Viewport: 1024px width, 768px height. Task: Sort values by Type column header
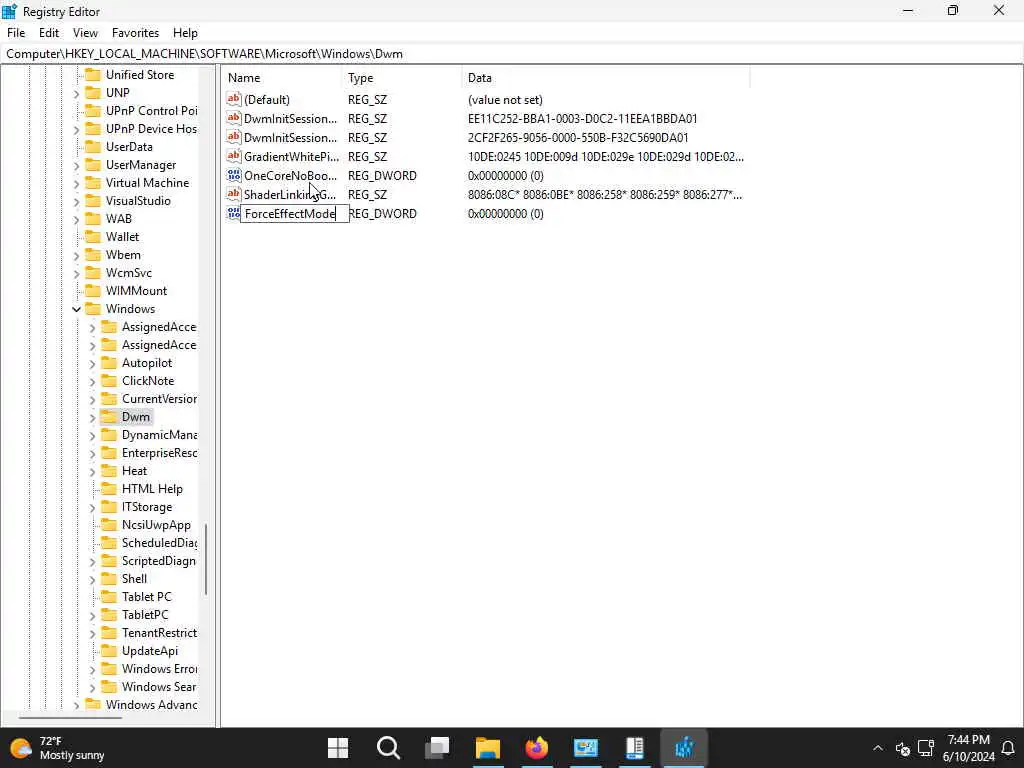pyautogui.click(x=402, y=78)
